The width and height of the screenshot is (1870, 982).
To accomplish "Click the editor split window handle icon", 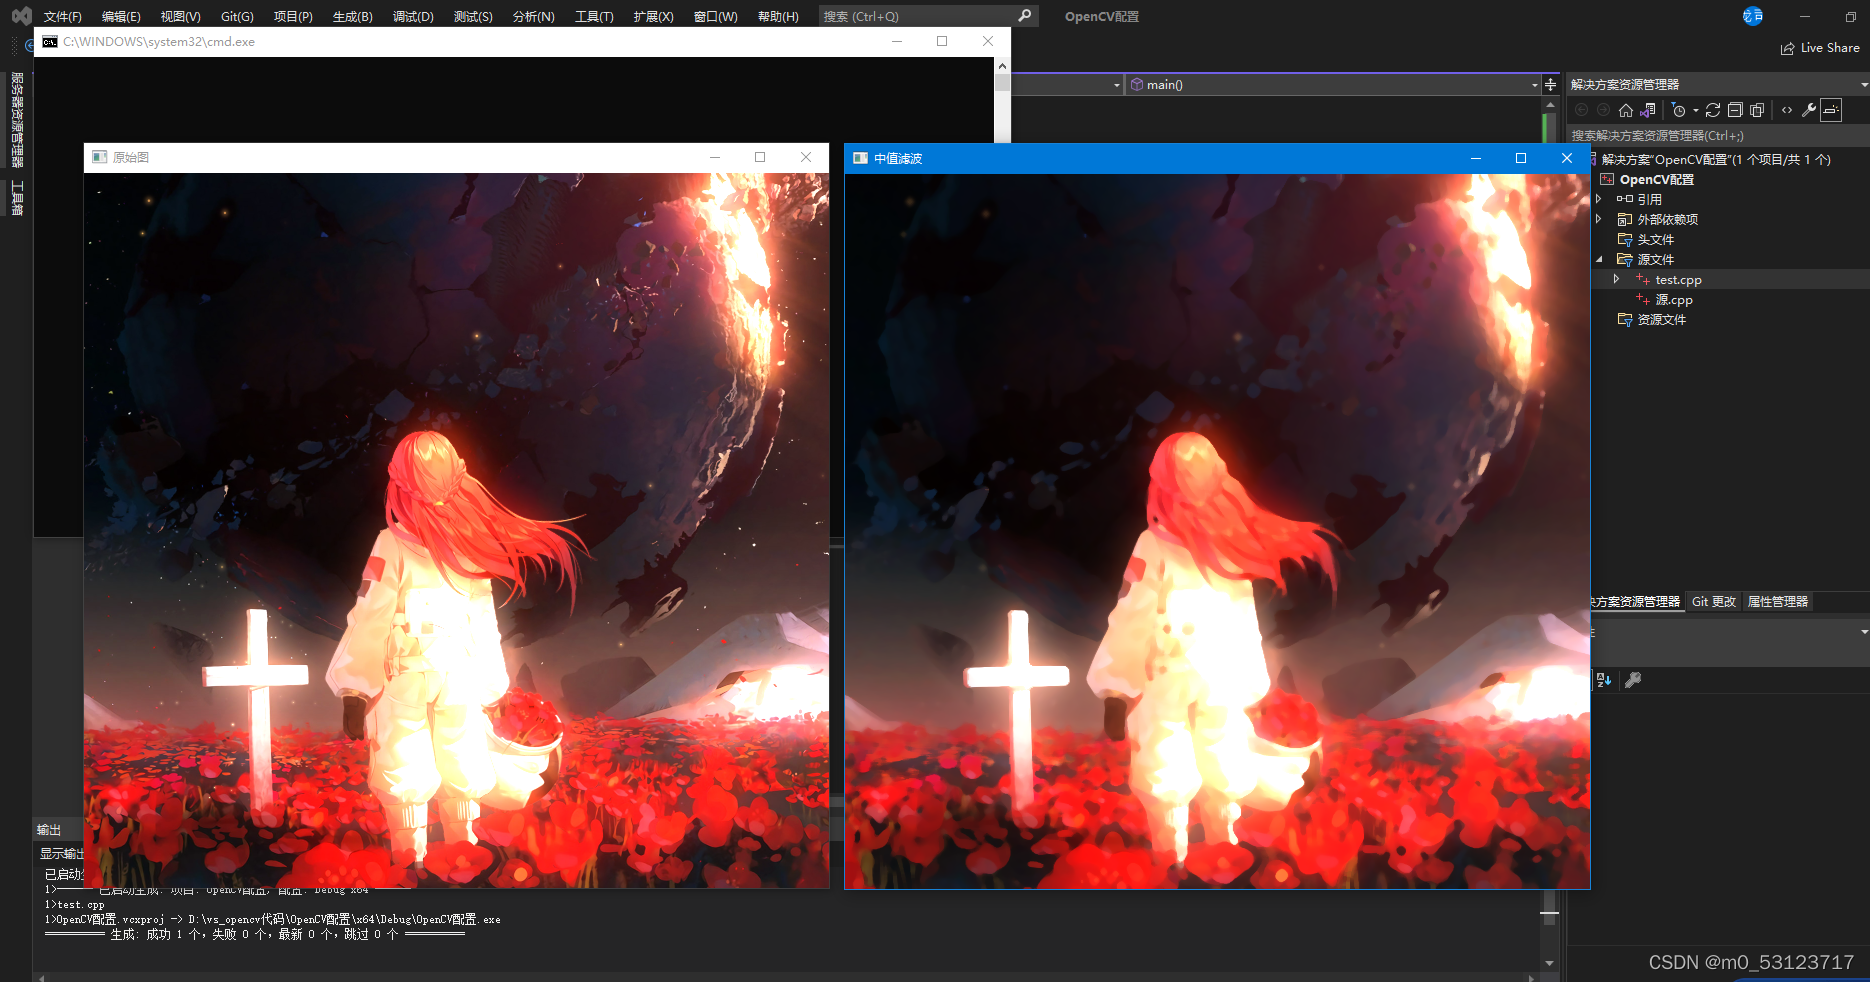I will point(1551,85).
